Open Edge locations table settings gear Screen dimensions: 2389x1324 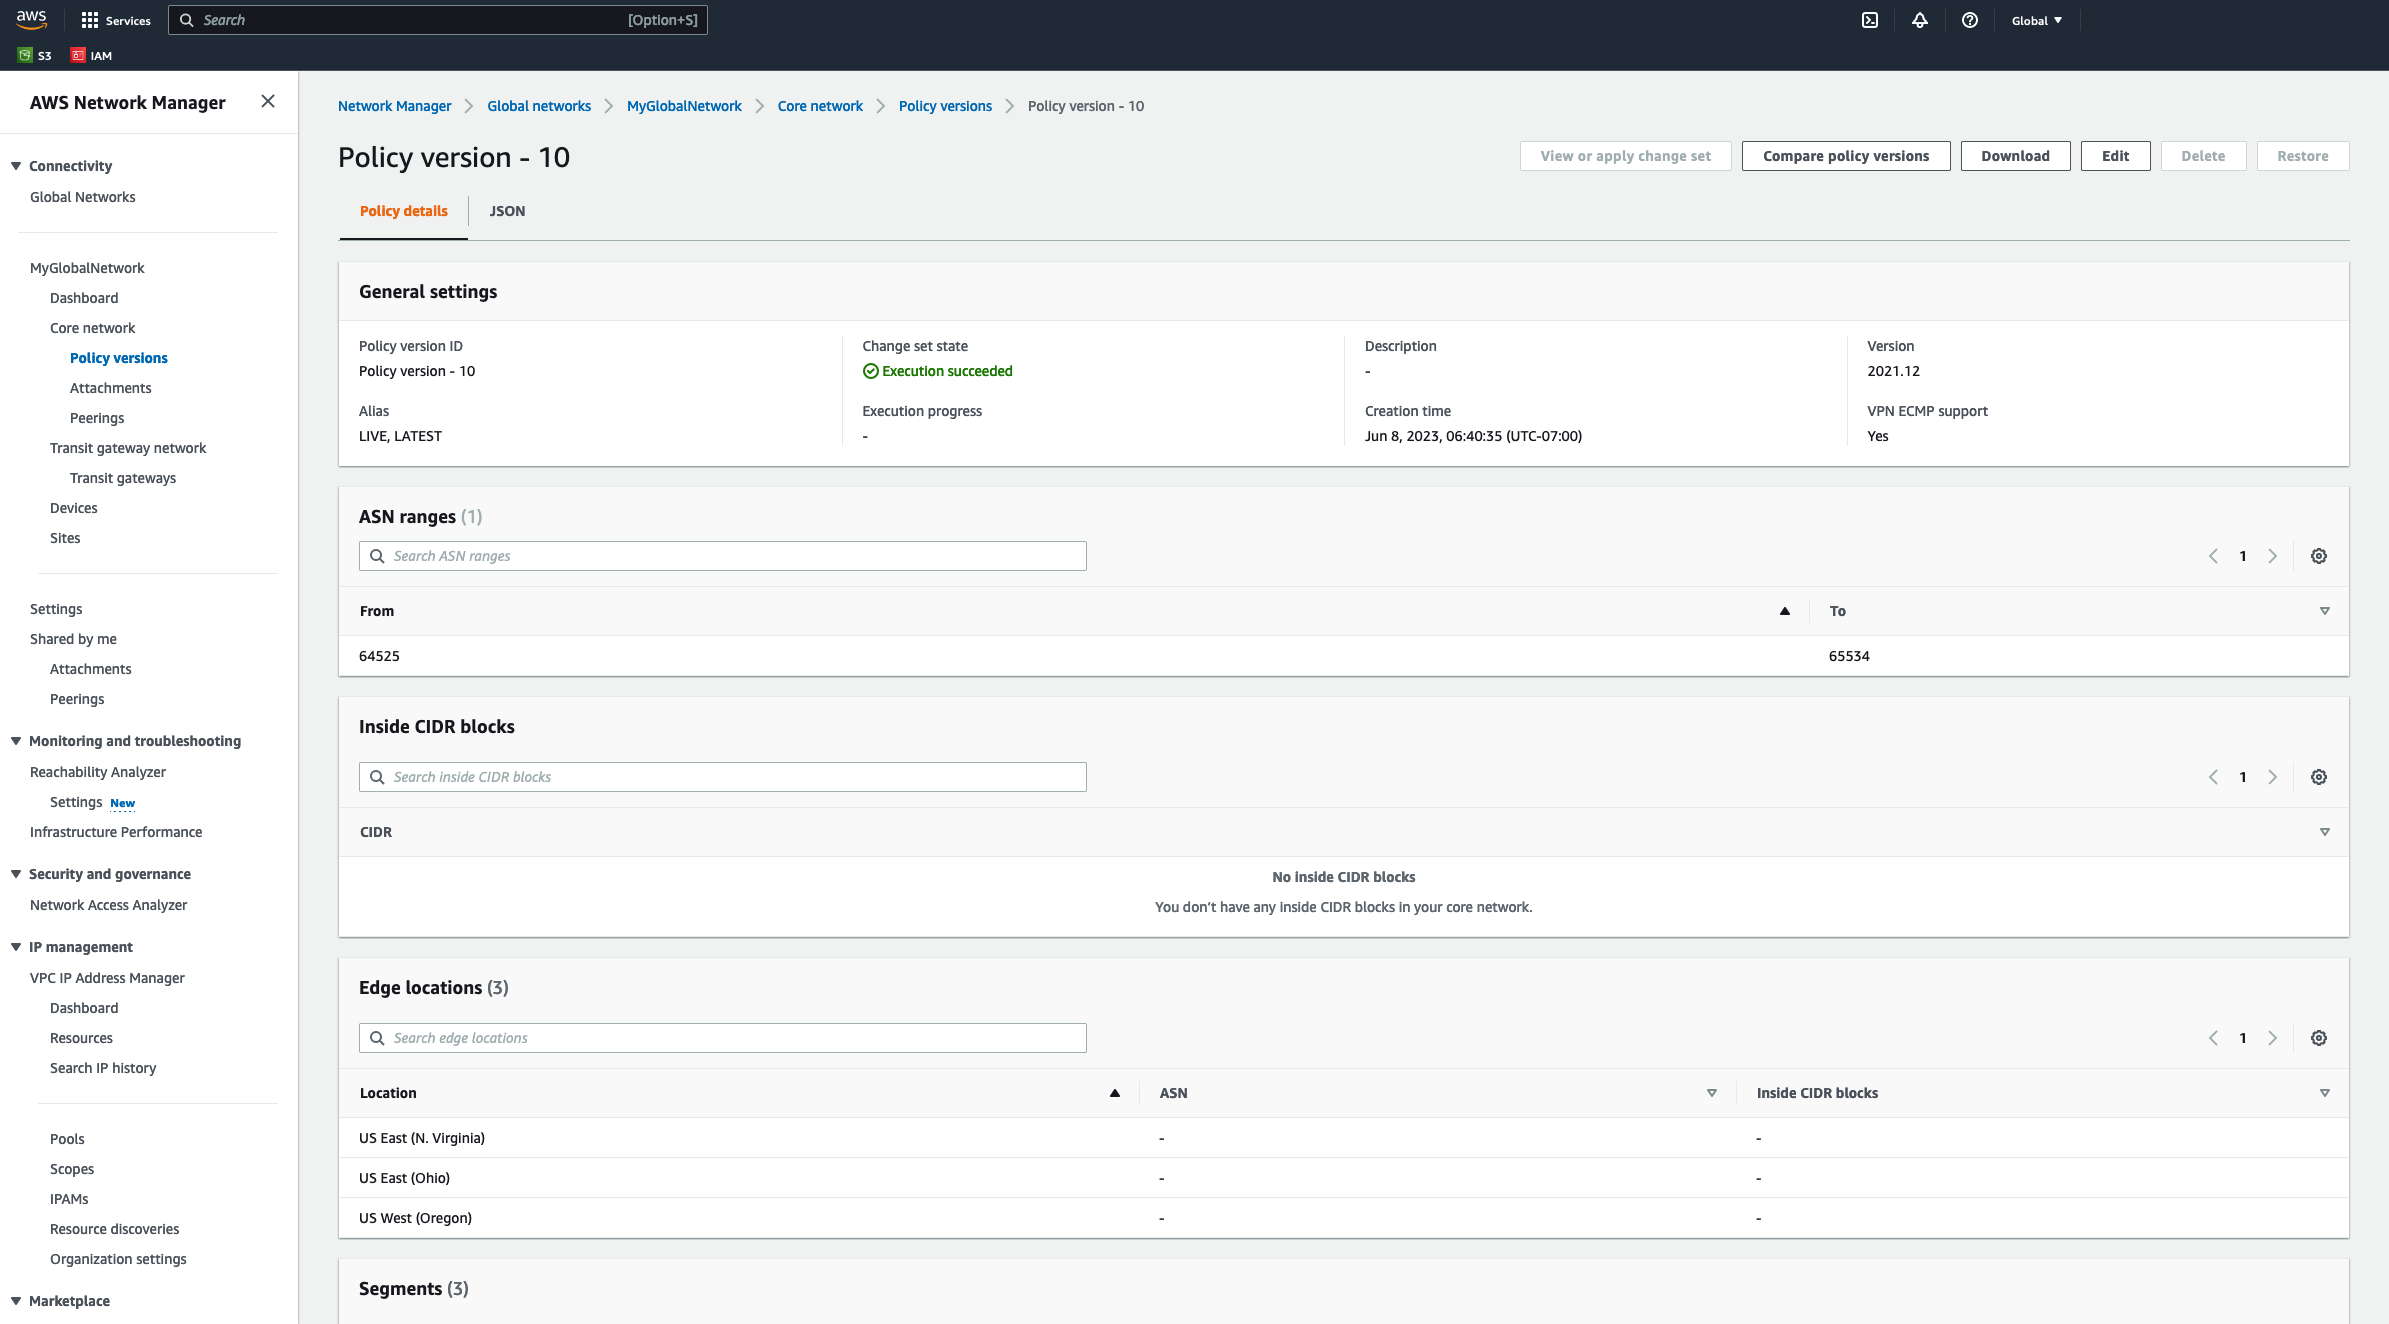click(2319, 1038)
